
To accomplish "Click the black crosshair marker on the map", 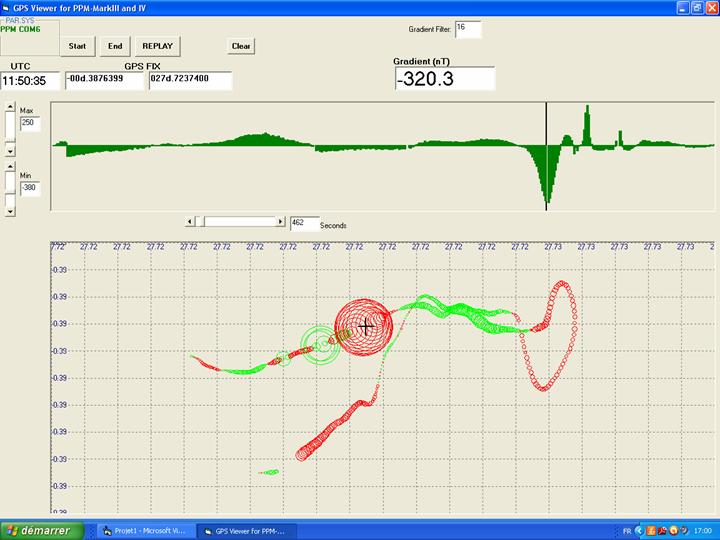I will click(x=367, y=324).
